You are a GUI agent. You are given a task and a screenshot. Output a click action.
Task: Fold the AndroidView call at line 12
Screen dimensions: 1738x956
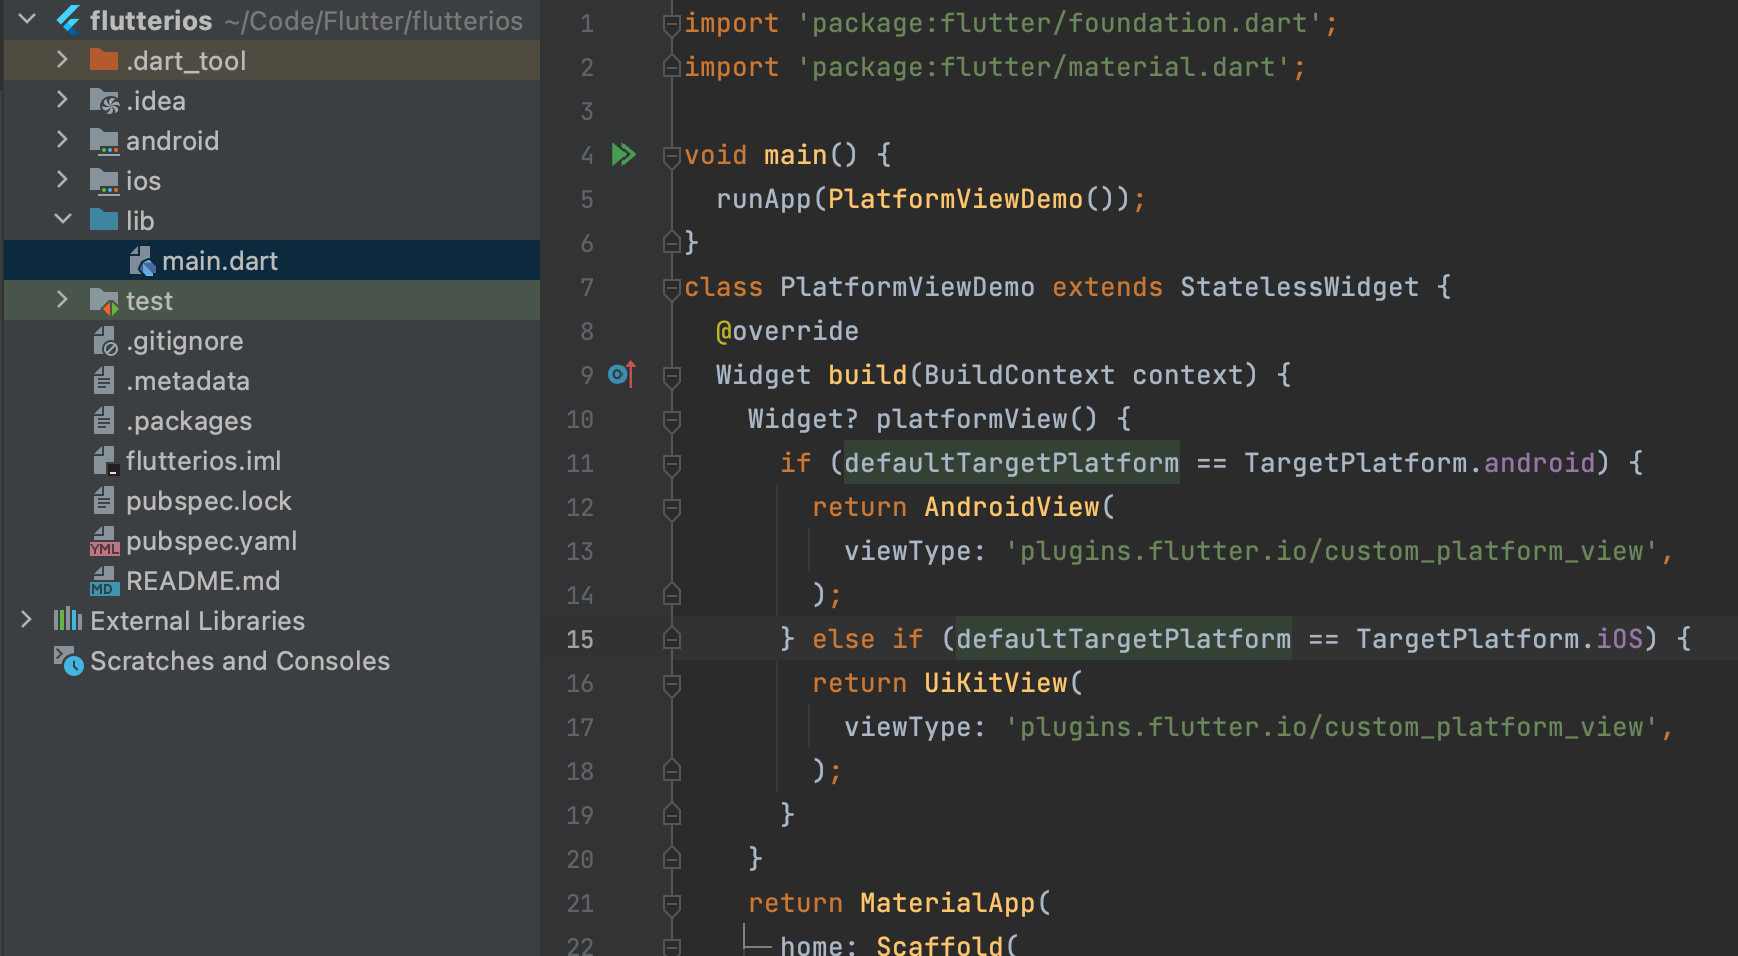click(672, 508)
